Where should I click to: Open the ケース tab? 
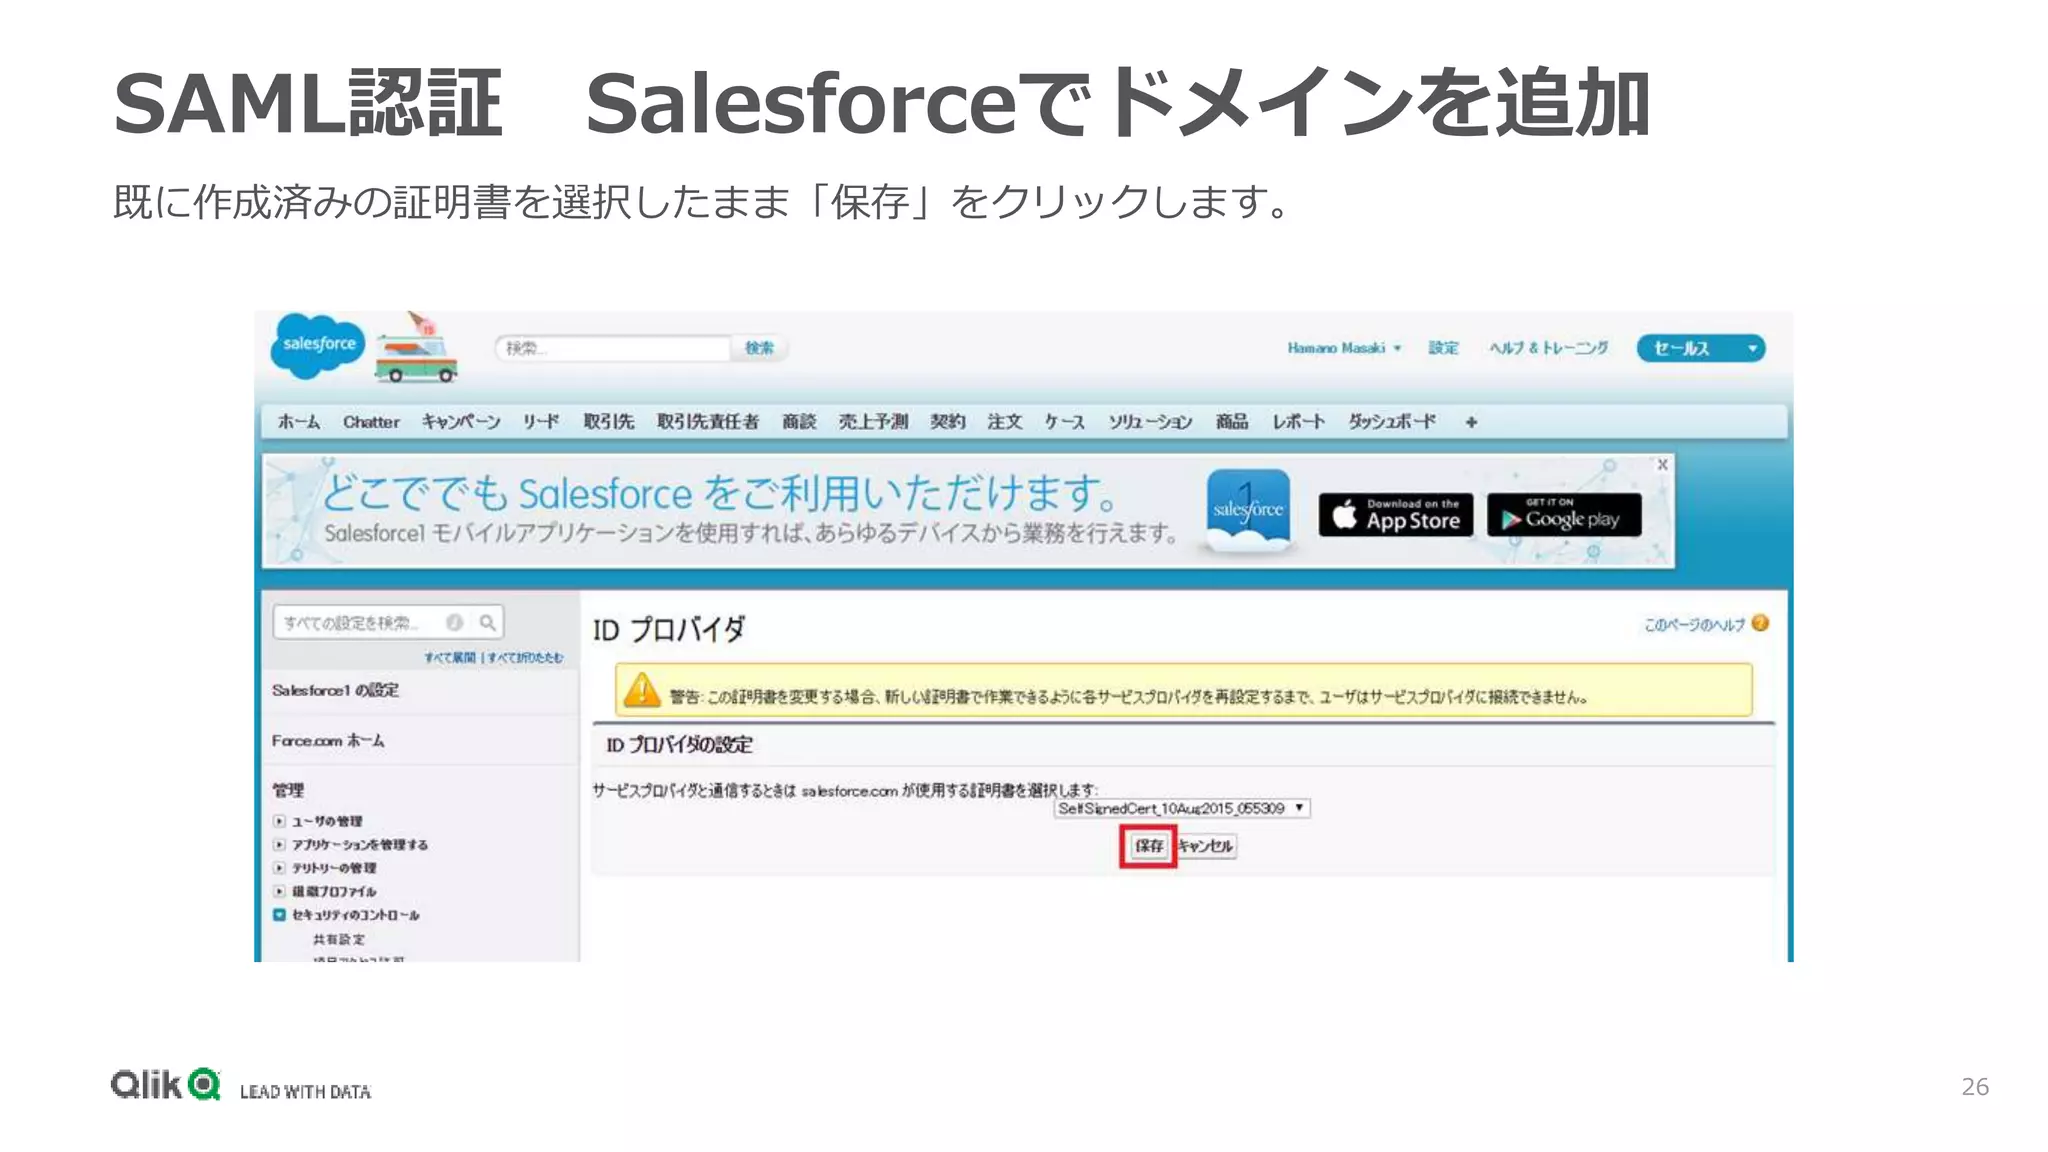click(x=1065, y=422)
